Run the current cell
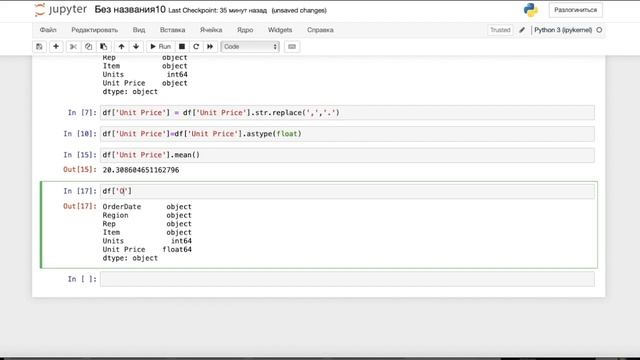 coord(160,47)
